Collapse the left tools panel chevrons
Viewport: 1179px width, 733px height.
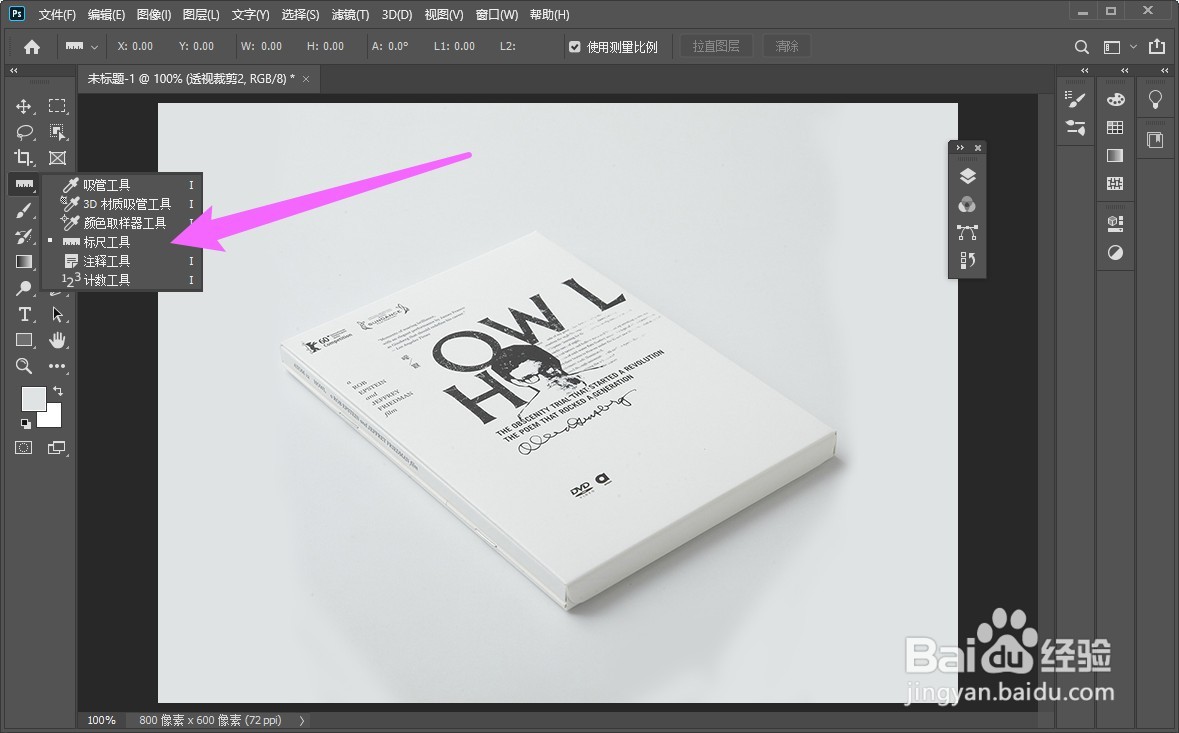click(14, 71)
